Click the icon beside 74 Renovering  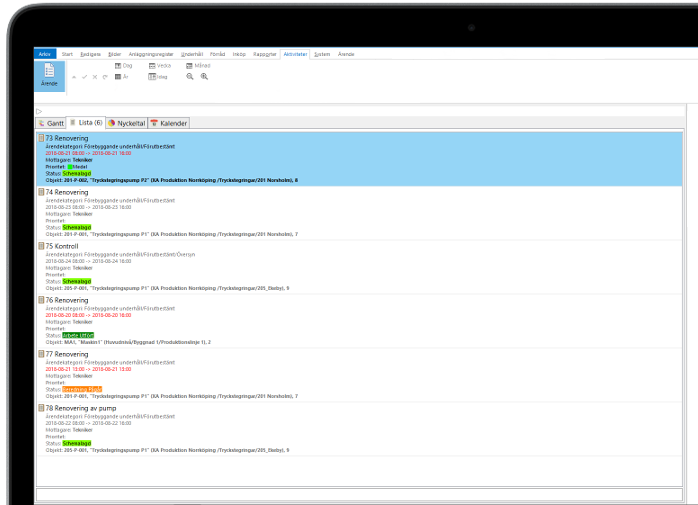pos(41,192)
